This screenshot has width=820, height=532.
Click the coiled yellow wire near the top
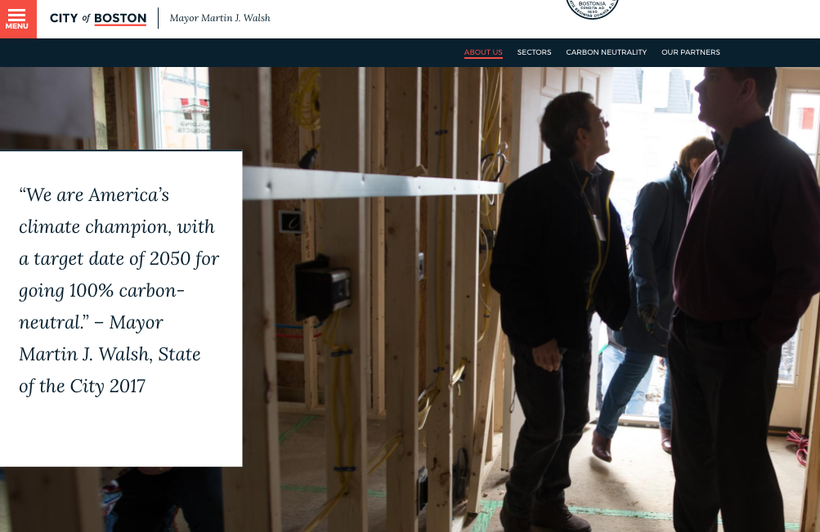[x=306, y=100]
